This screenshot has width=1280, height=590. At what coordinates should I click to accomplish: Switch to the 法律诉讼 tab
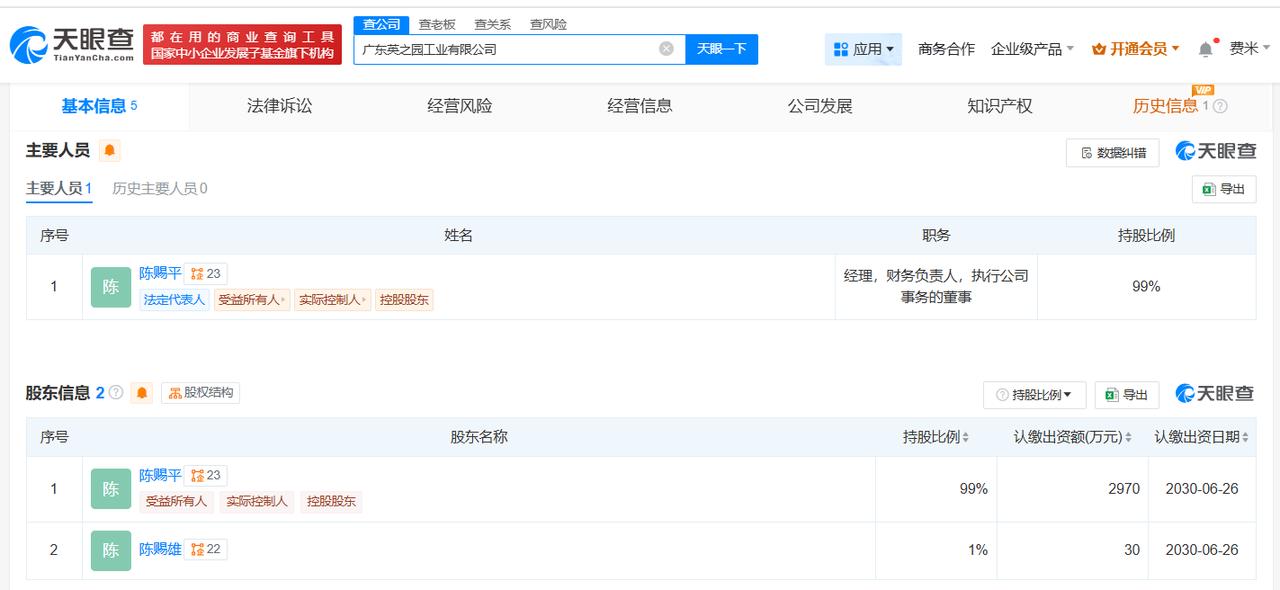(280, 106)
